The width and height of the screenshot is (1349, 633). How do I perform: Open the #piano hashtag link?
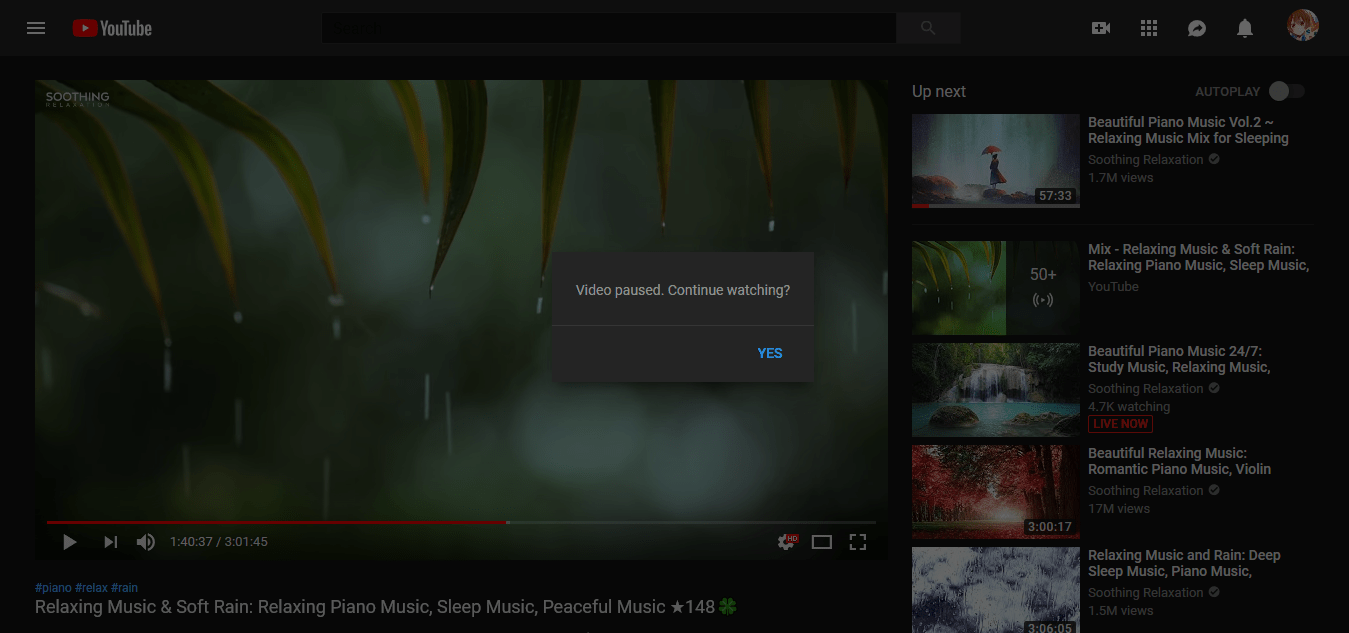(x=51, y=587)
